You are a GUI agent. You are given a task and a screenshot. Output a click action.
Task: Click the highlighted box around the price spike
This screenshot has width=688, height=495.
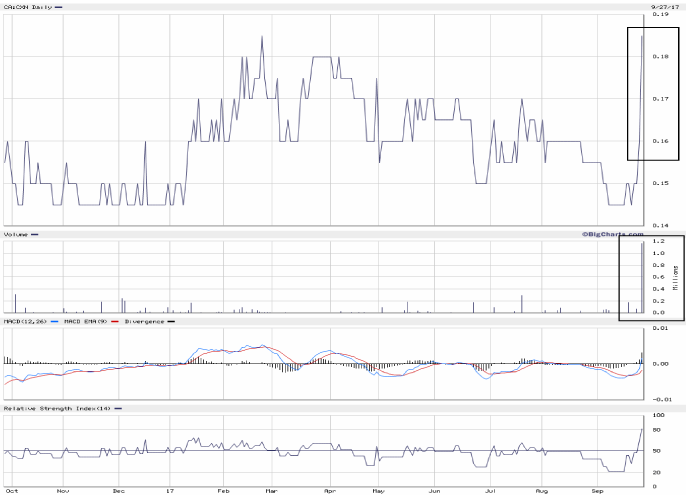click(653, 94)
